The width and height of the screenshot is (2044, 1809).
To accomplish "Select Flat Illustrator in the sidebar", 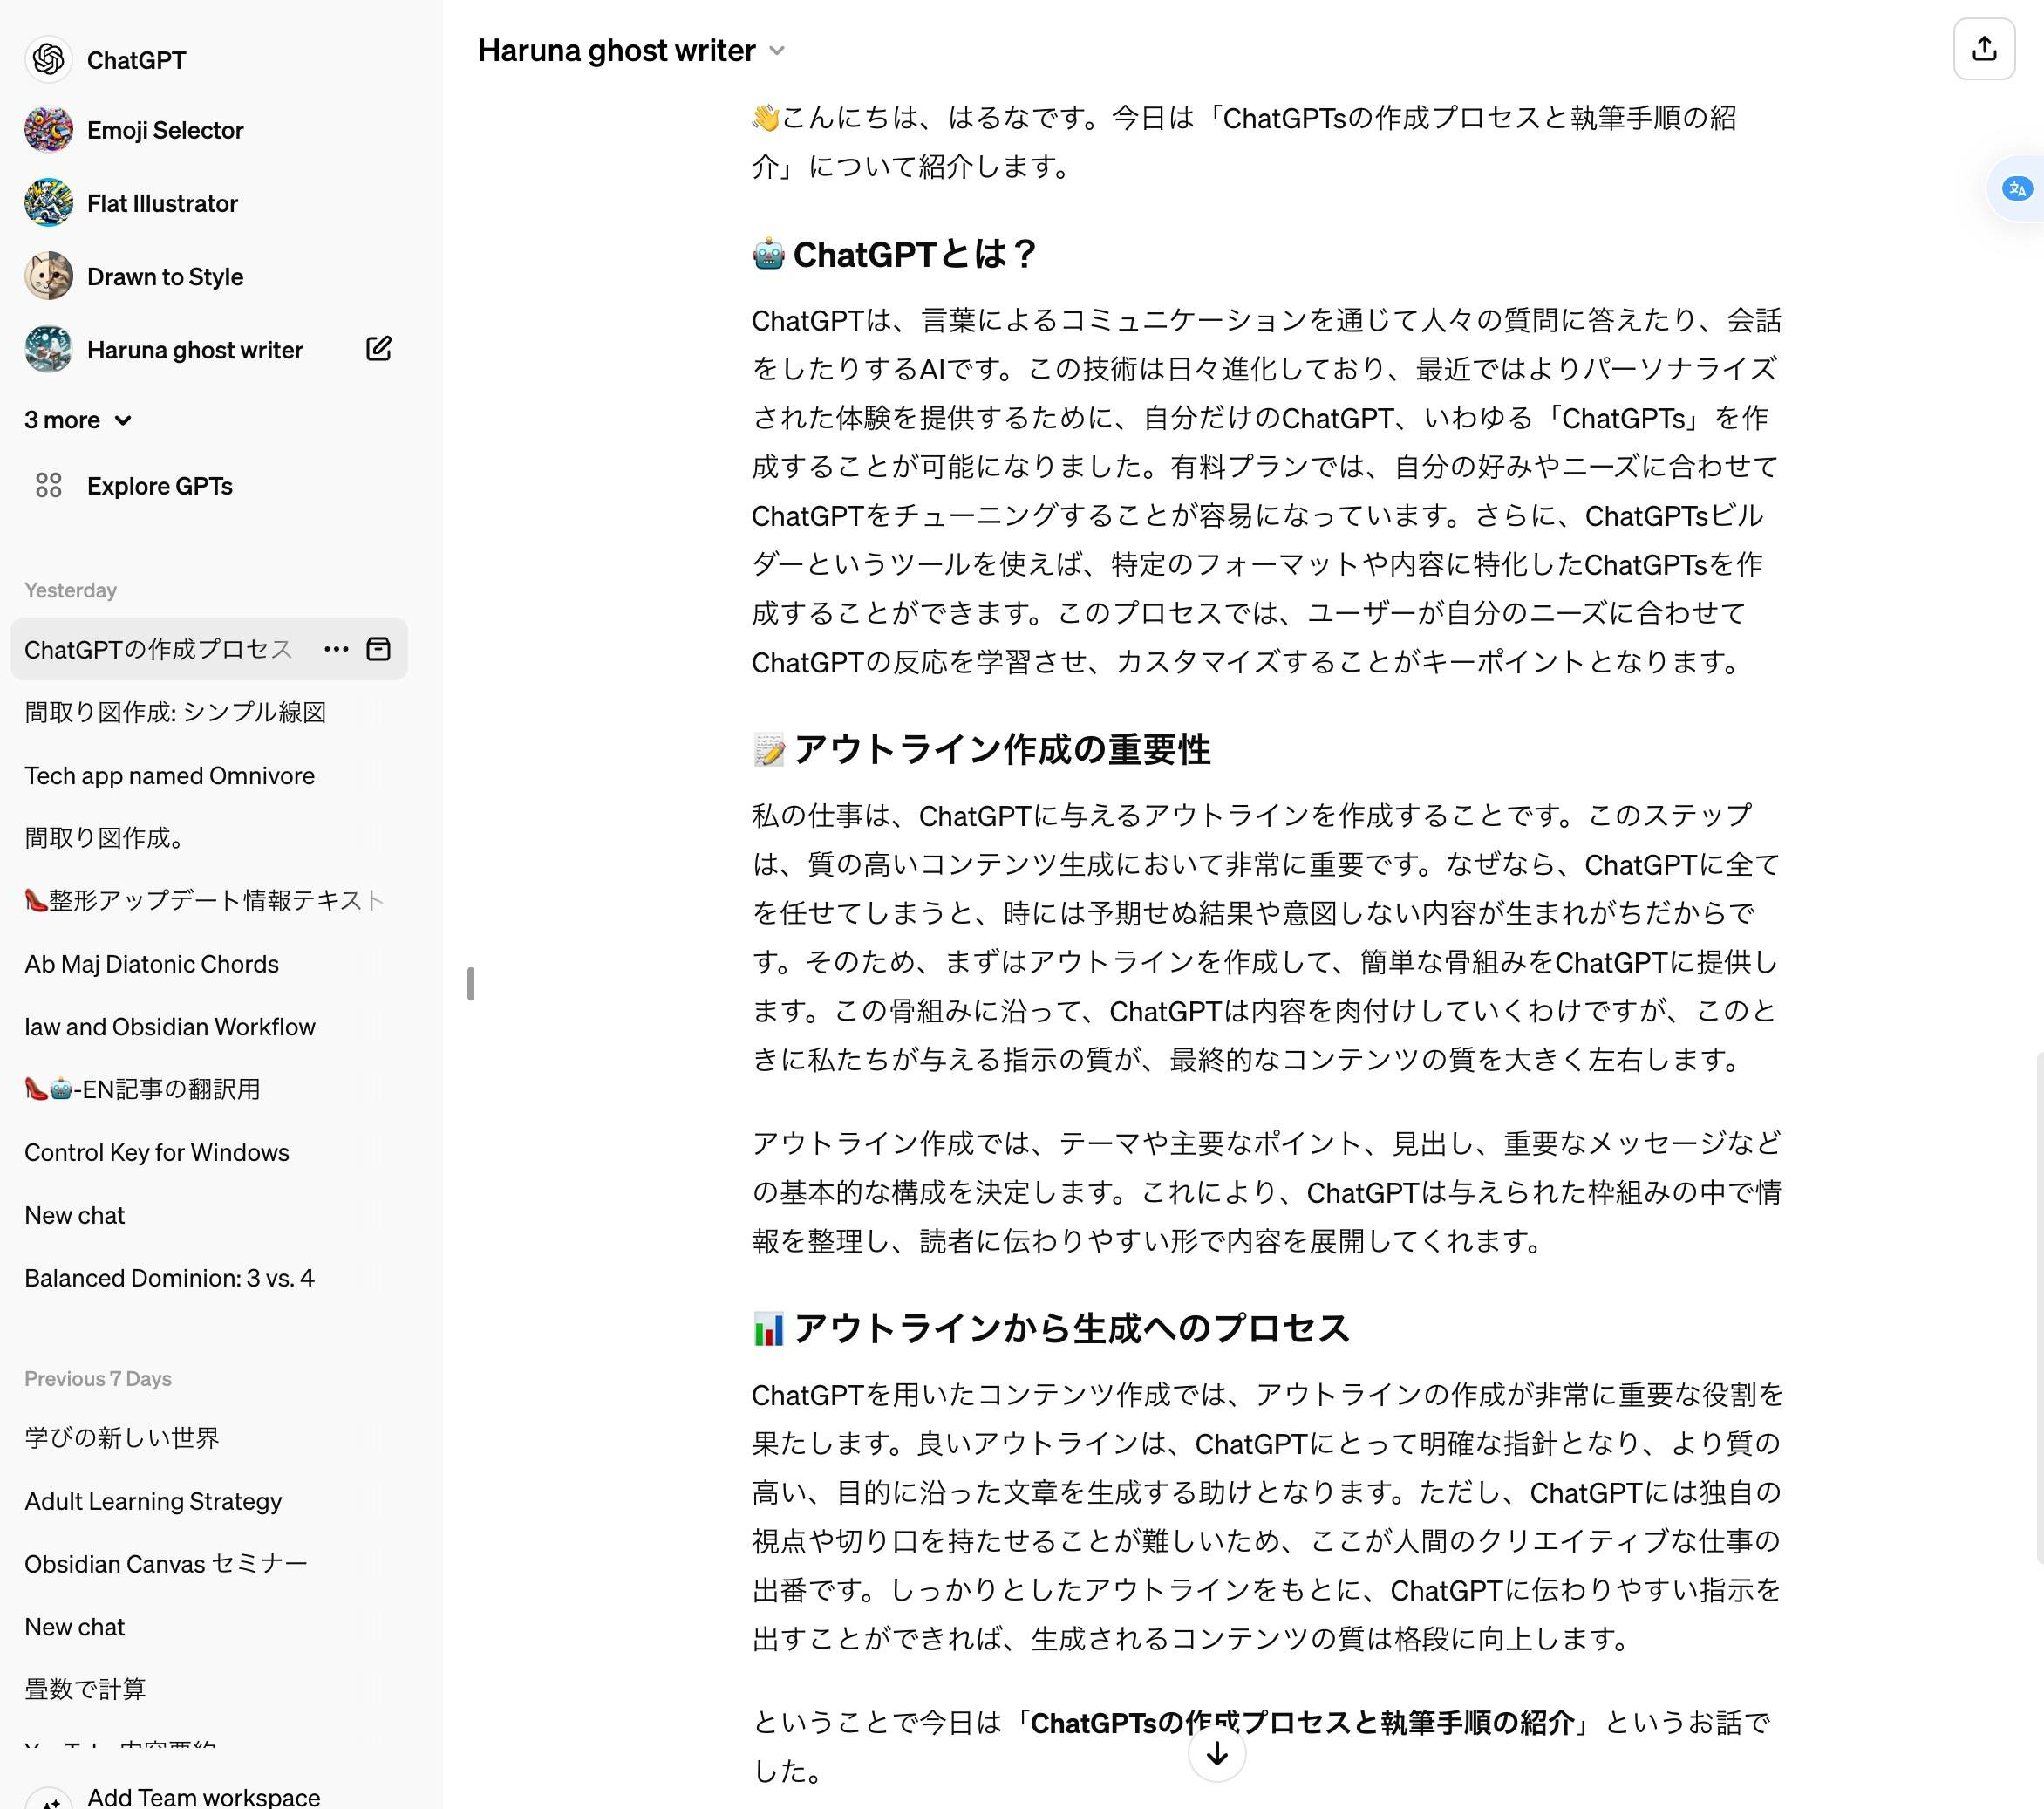I will 162,203.
